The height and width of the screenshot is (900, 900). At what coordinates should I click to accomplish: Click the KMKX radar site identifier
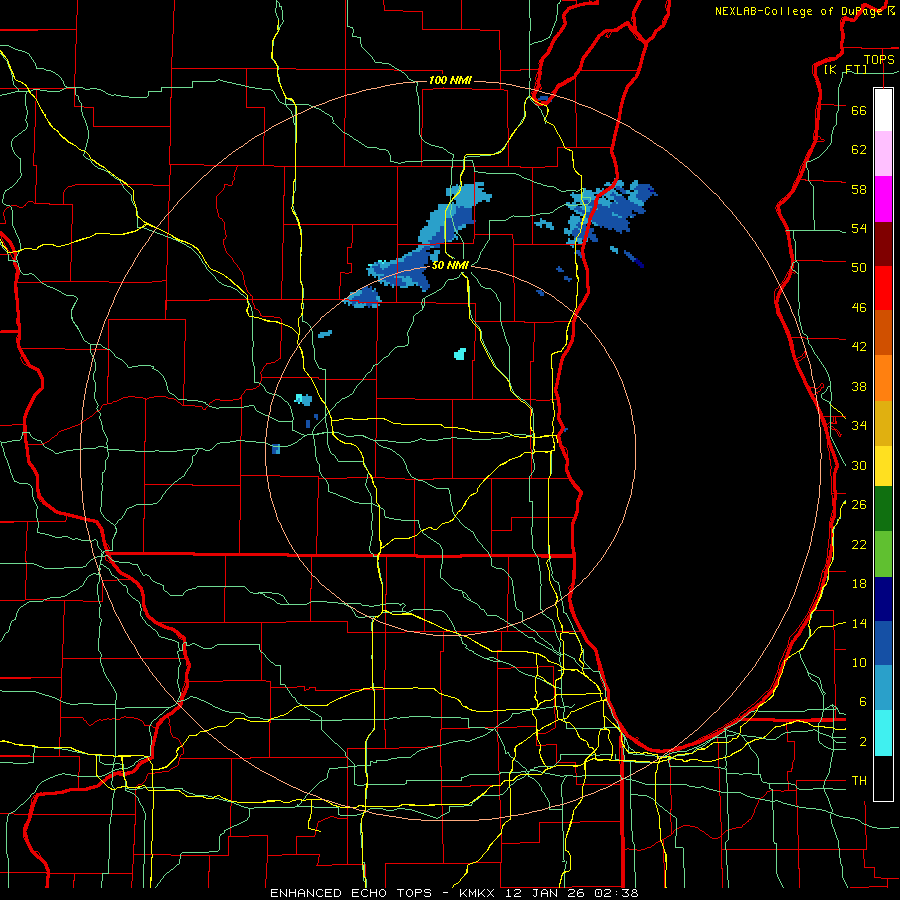click(x=480, y=893)
